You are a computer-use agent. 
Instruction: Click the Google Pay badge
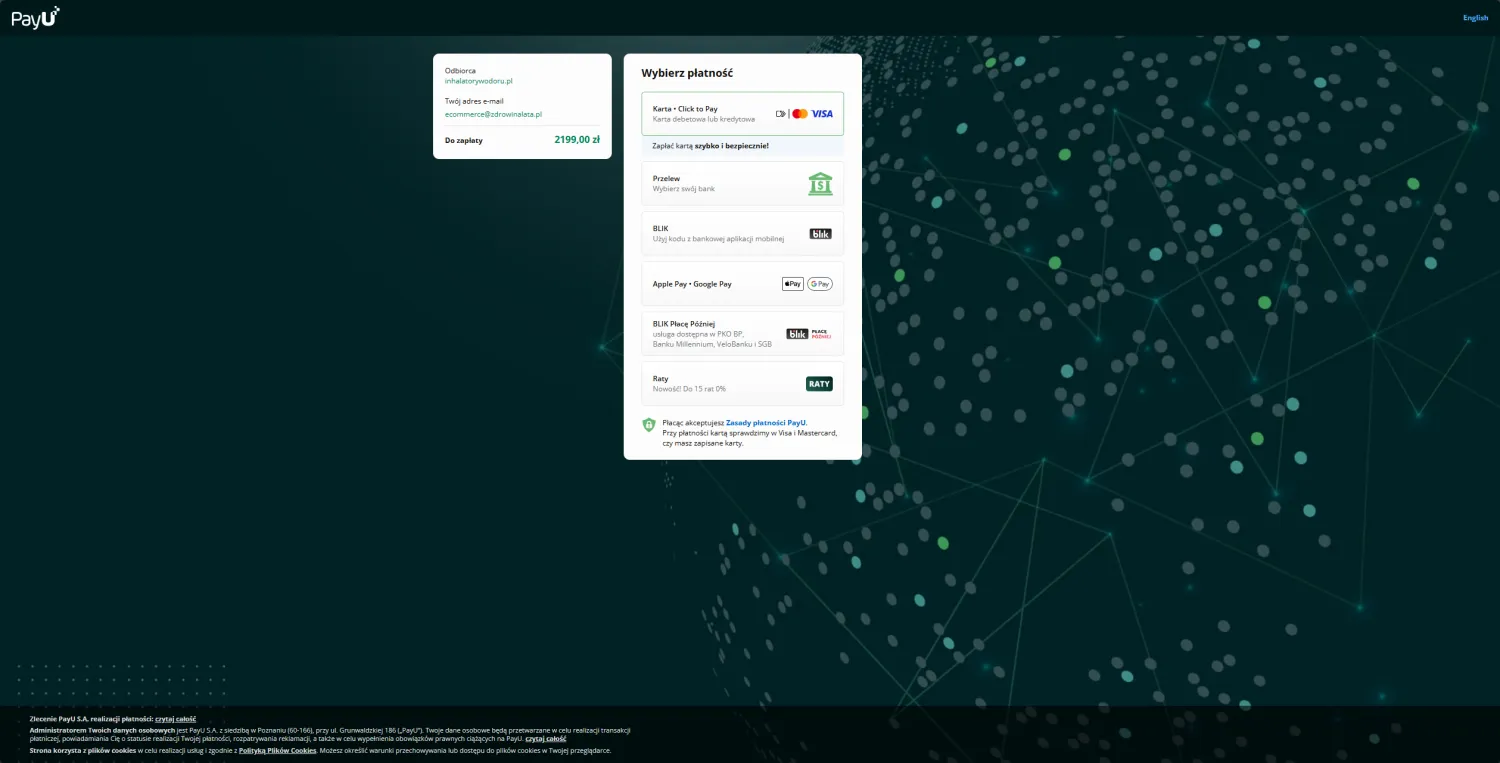point(820,284)
